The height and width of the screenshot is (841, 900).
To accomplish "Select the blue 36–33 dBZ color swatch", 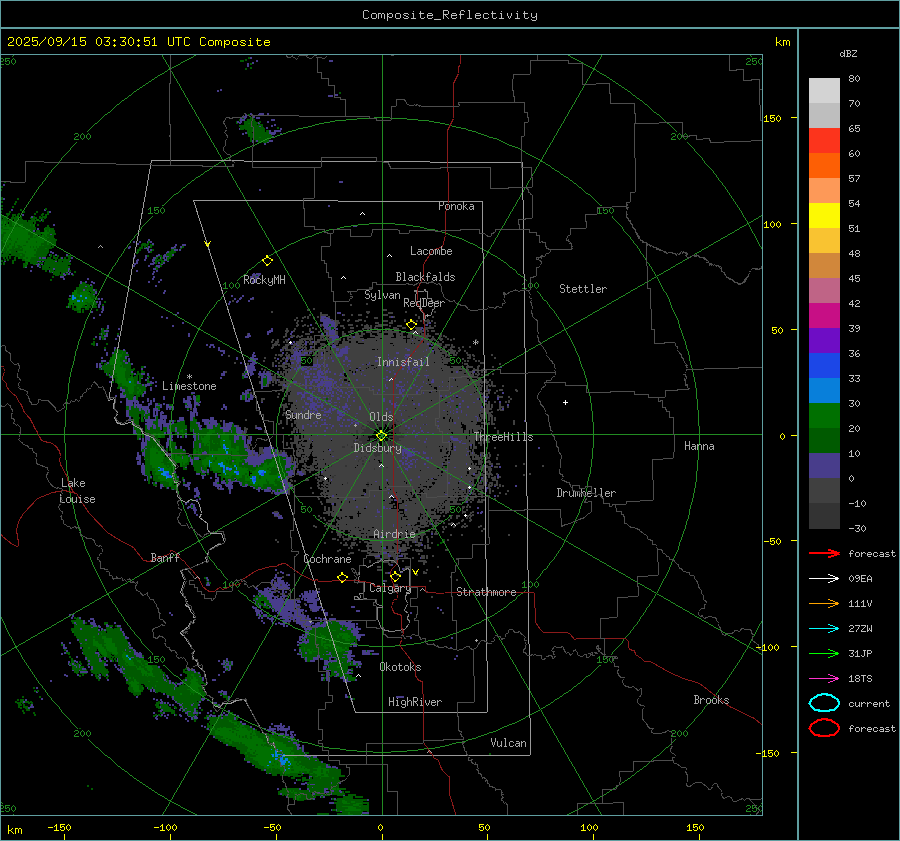I will 824,366.
